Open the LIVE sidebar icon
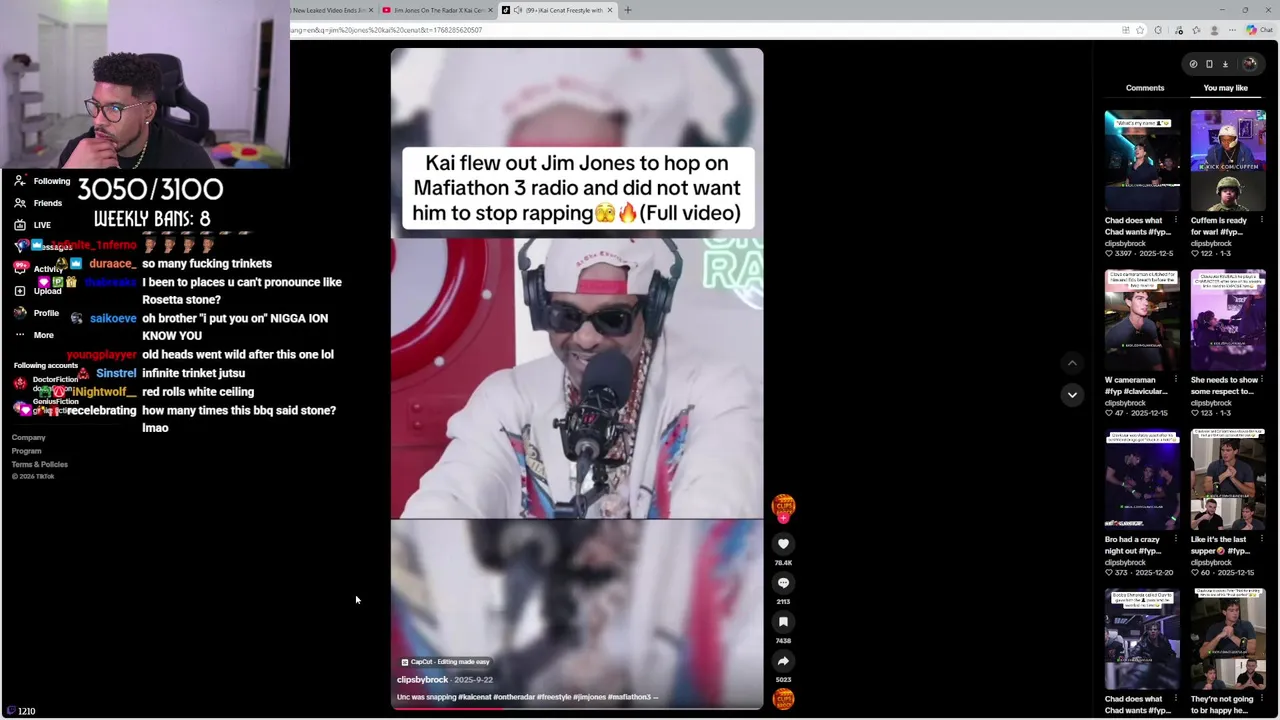Screen dimensions: 1280x720 pyautogui.click(x=20, y=225)
